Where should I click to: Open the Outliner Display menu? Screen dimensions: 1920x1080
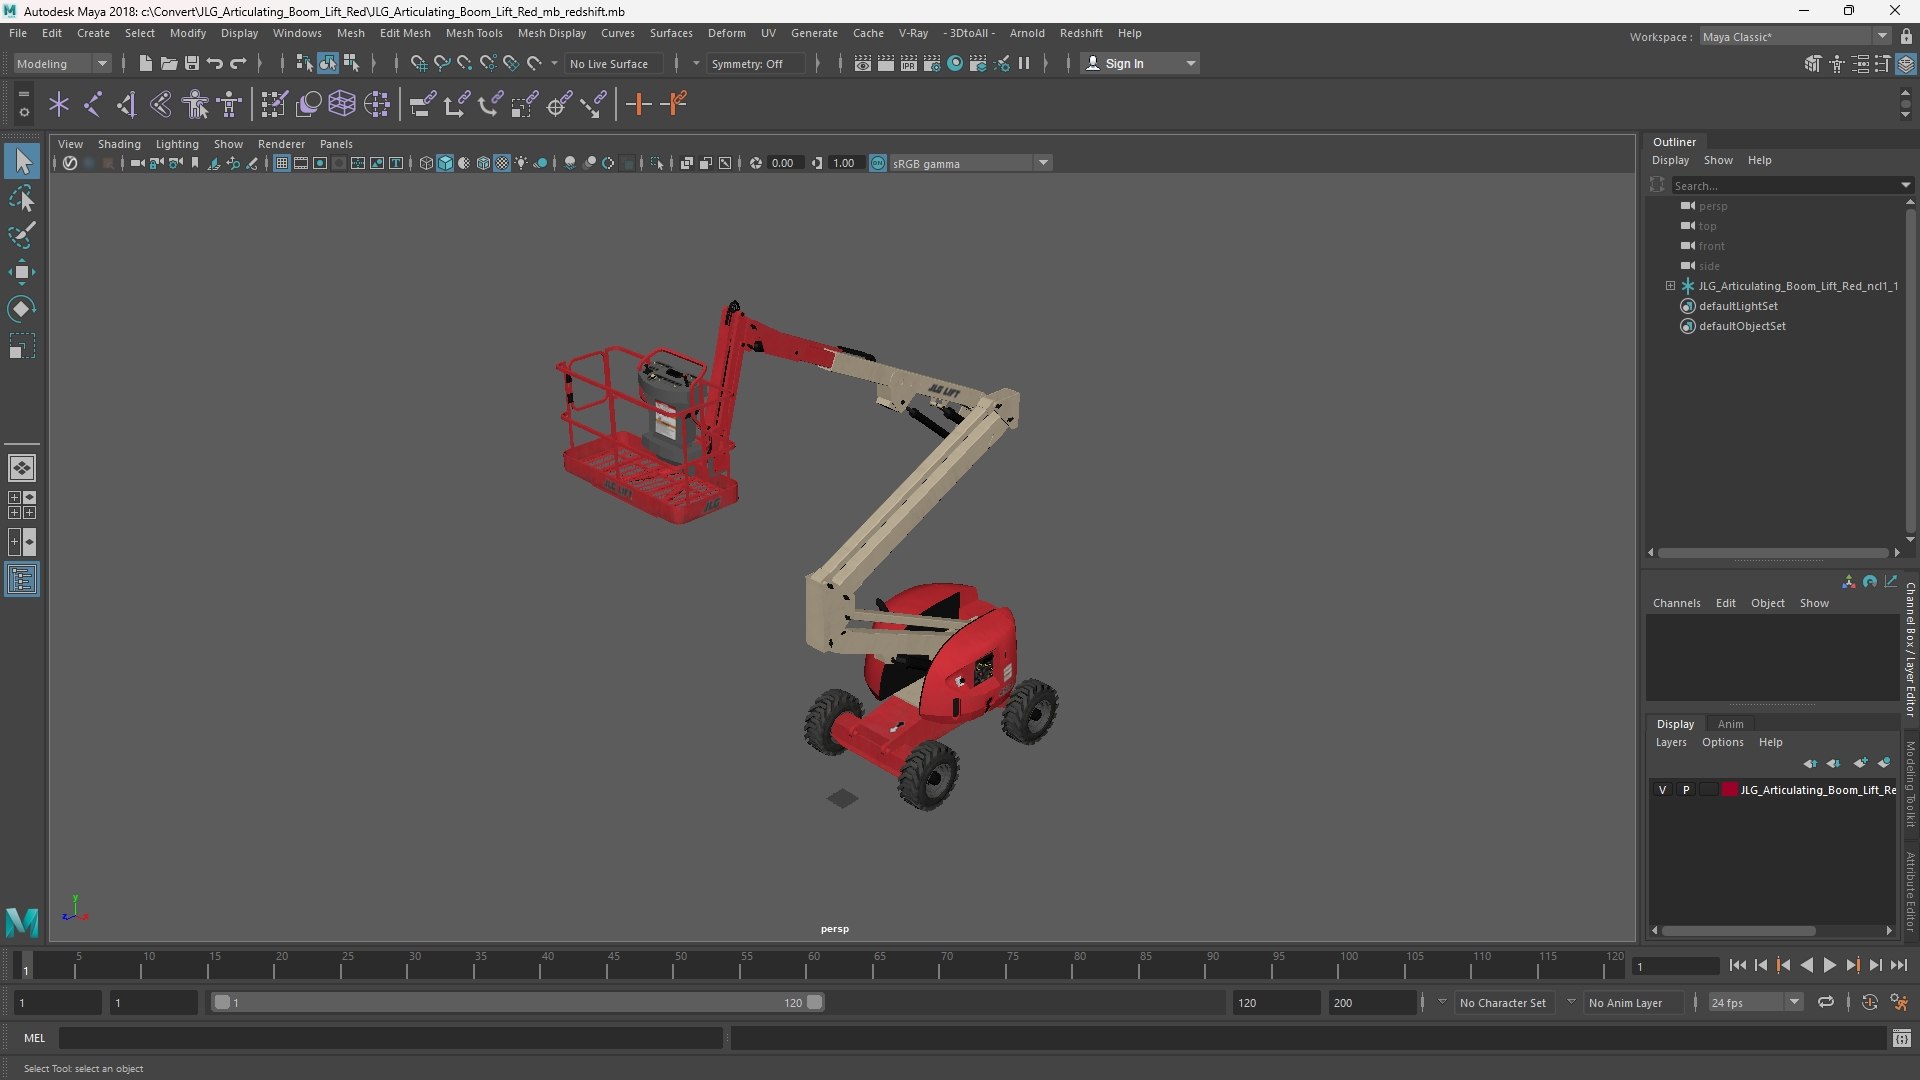pyautogui.click(x=1670, y=160)
